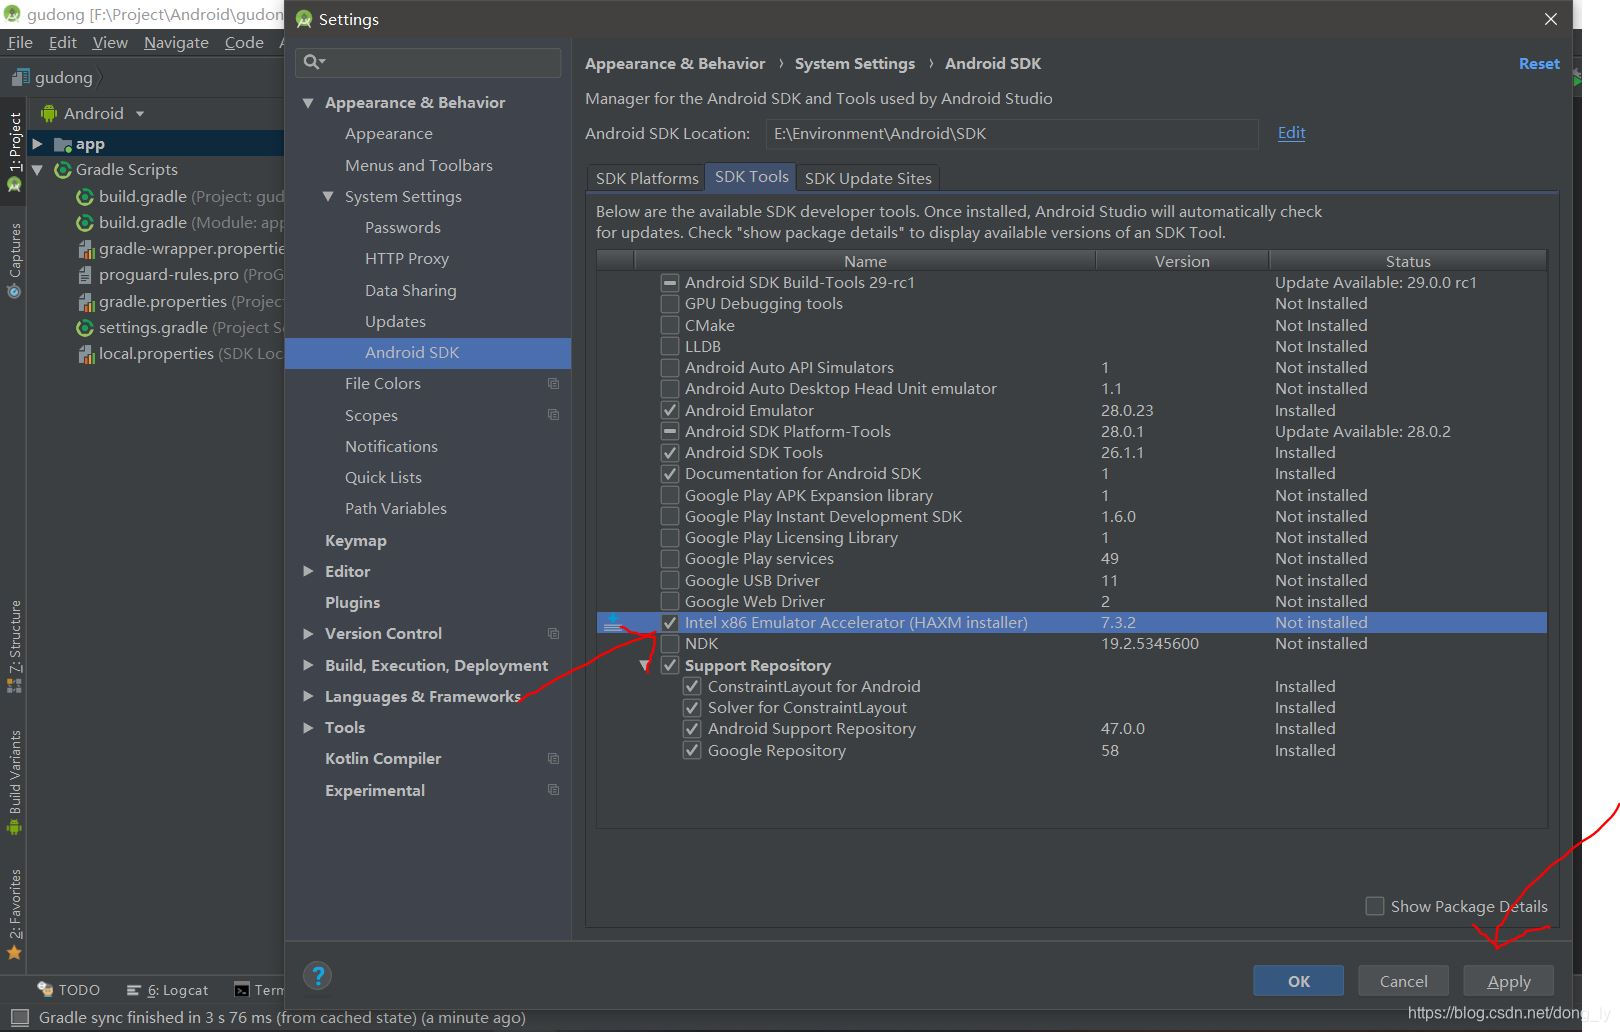Select Keymap in settings list

pyautogui.click(x=355, y=541)
